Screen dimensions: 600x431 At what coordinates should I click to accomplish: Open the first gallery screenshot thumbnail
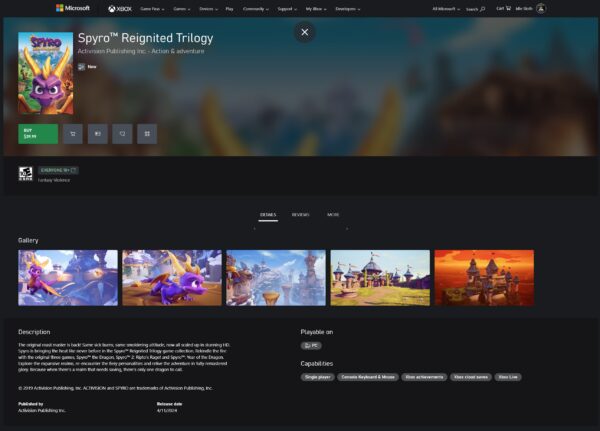click(68, 277)
